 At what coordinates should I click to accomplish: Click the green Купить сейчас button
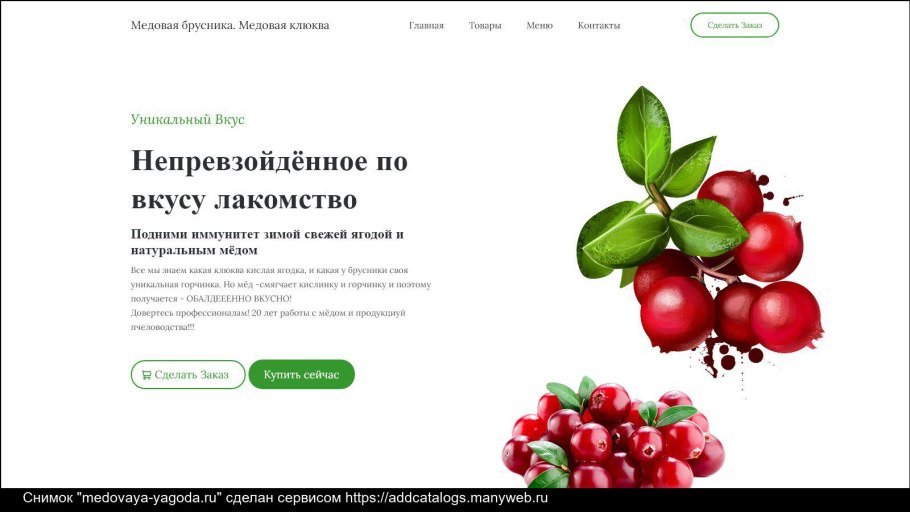(301, 374)
